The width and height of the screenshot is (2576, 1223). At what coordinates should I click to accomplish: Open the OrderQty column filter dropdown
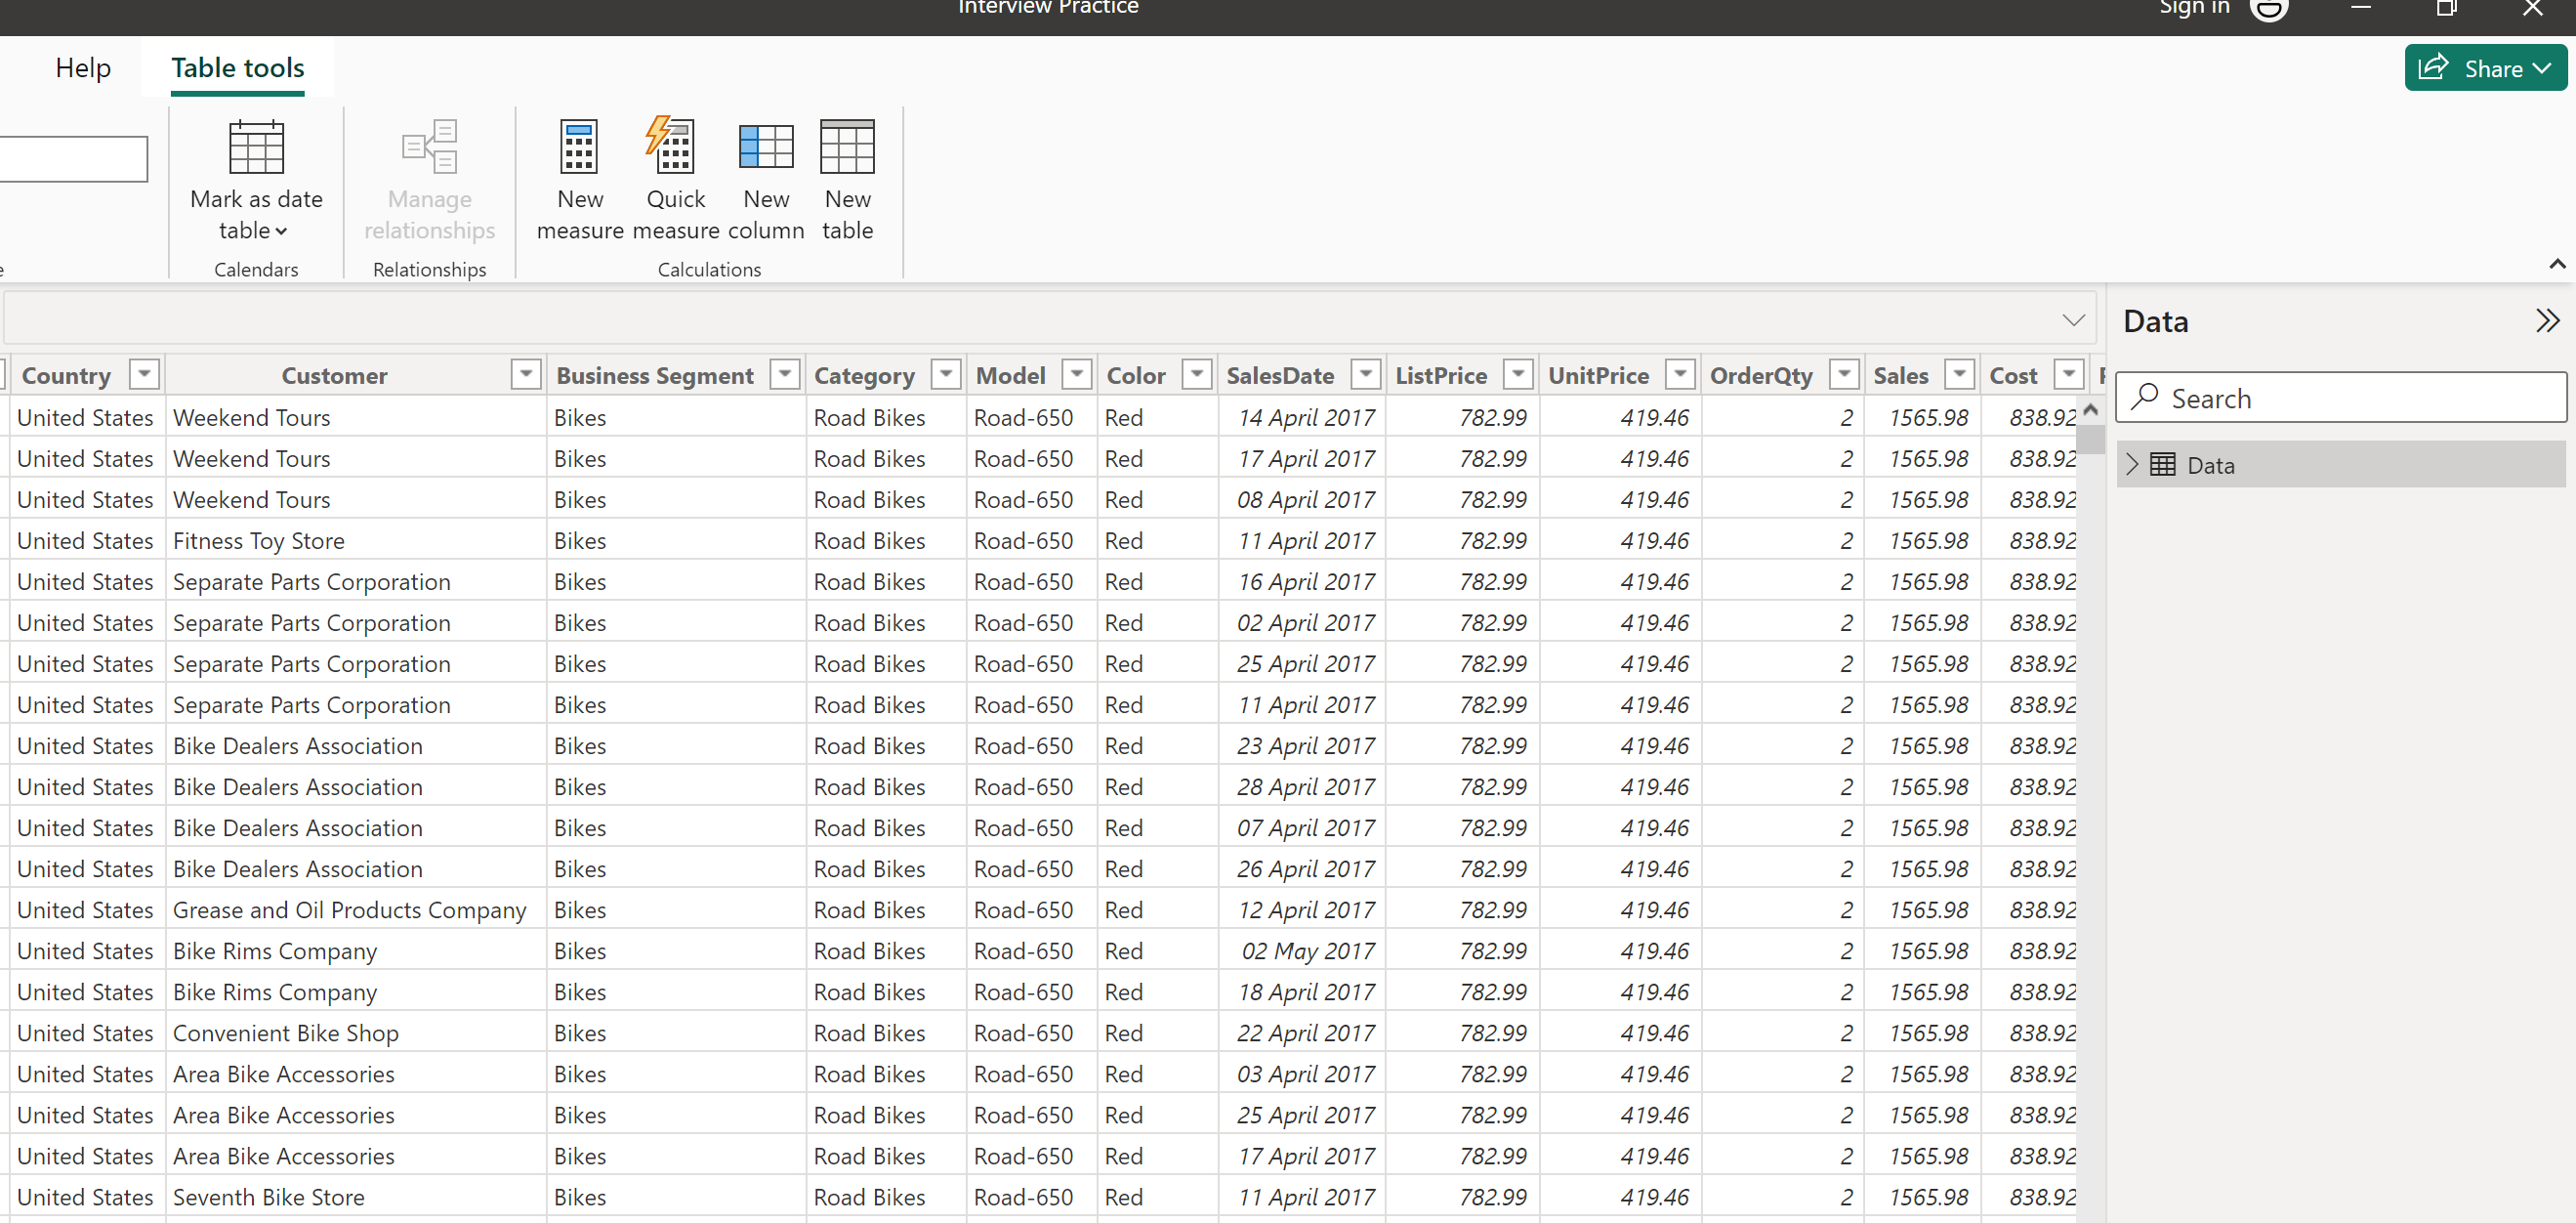point(1844,374)
